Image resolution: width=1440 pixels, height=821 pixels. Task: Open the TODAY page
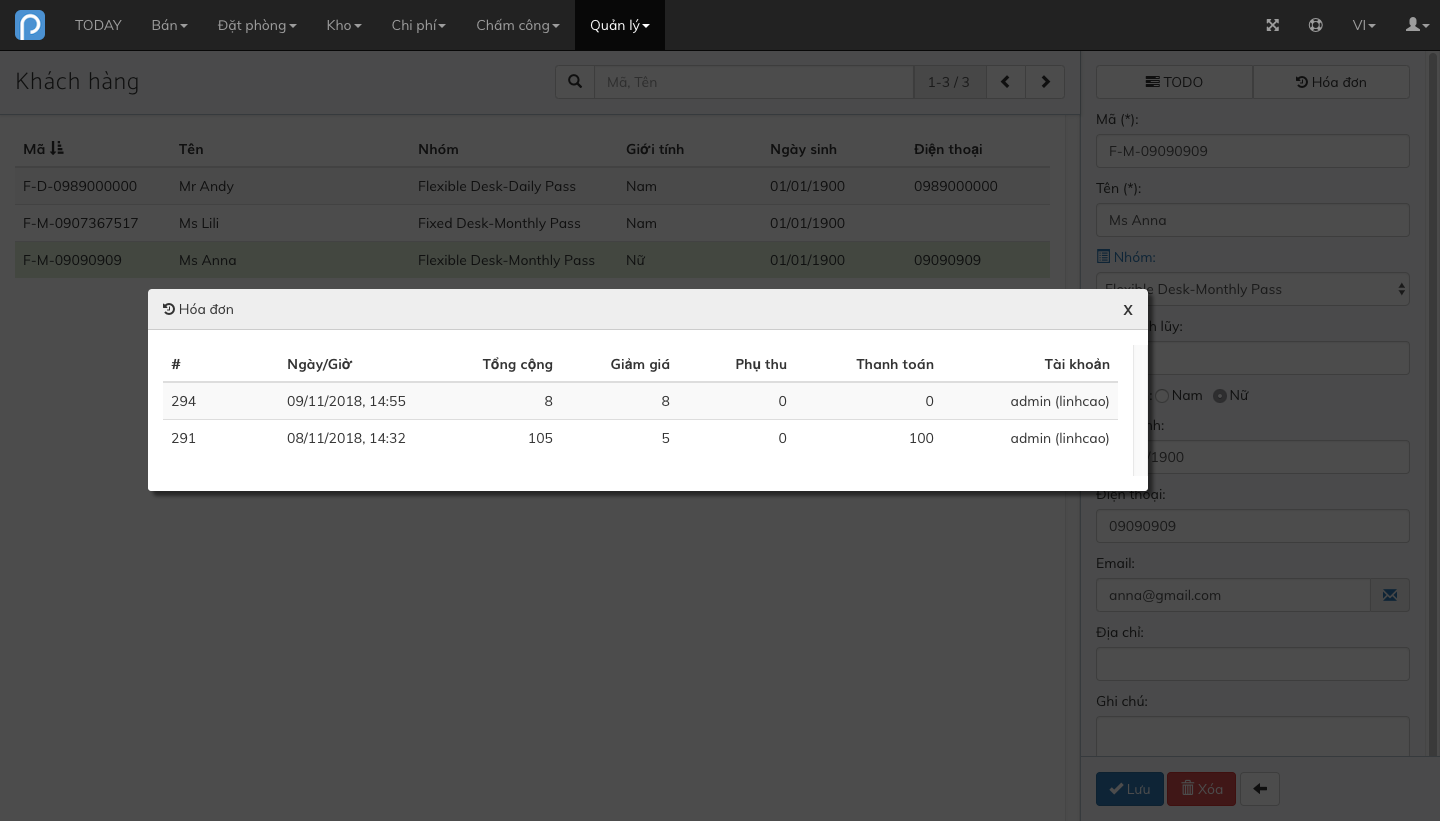[x=98, y=25]
